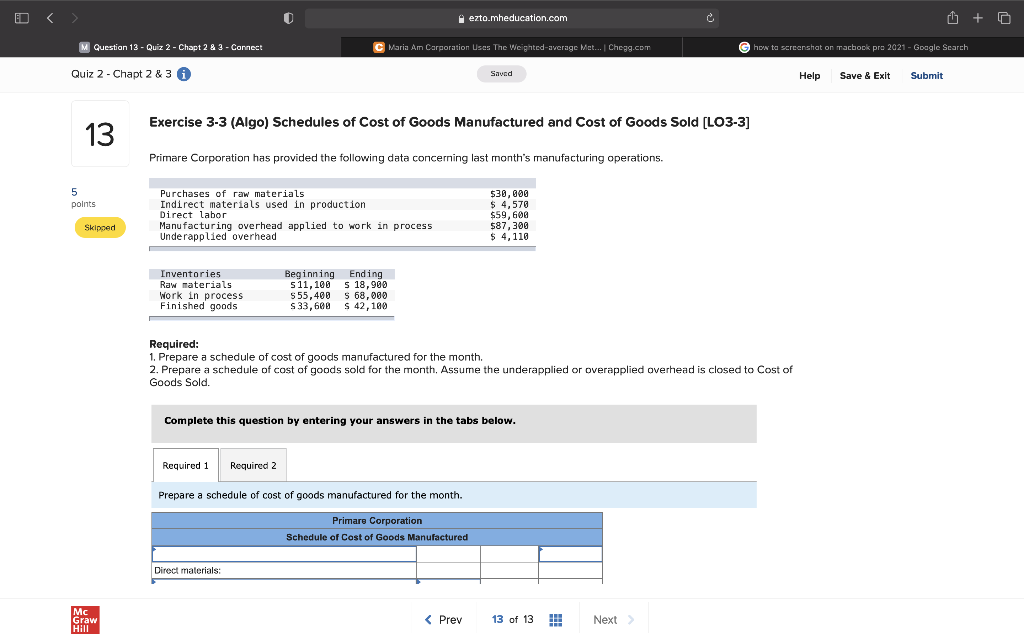Image resolution: width=1024 pixels, height=640 pixels.
Task: Open the question navigator grid icon
Action: pyautogui.click(x=556, y=619)
